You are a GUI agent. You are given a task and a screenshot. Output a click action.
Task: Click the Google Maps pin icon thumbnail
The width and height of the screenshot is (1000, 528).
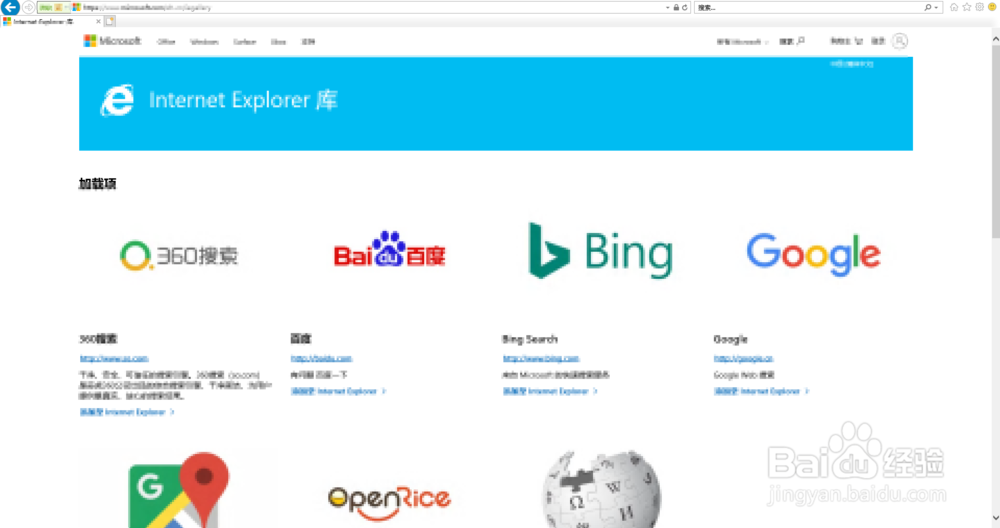(179, 490)
